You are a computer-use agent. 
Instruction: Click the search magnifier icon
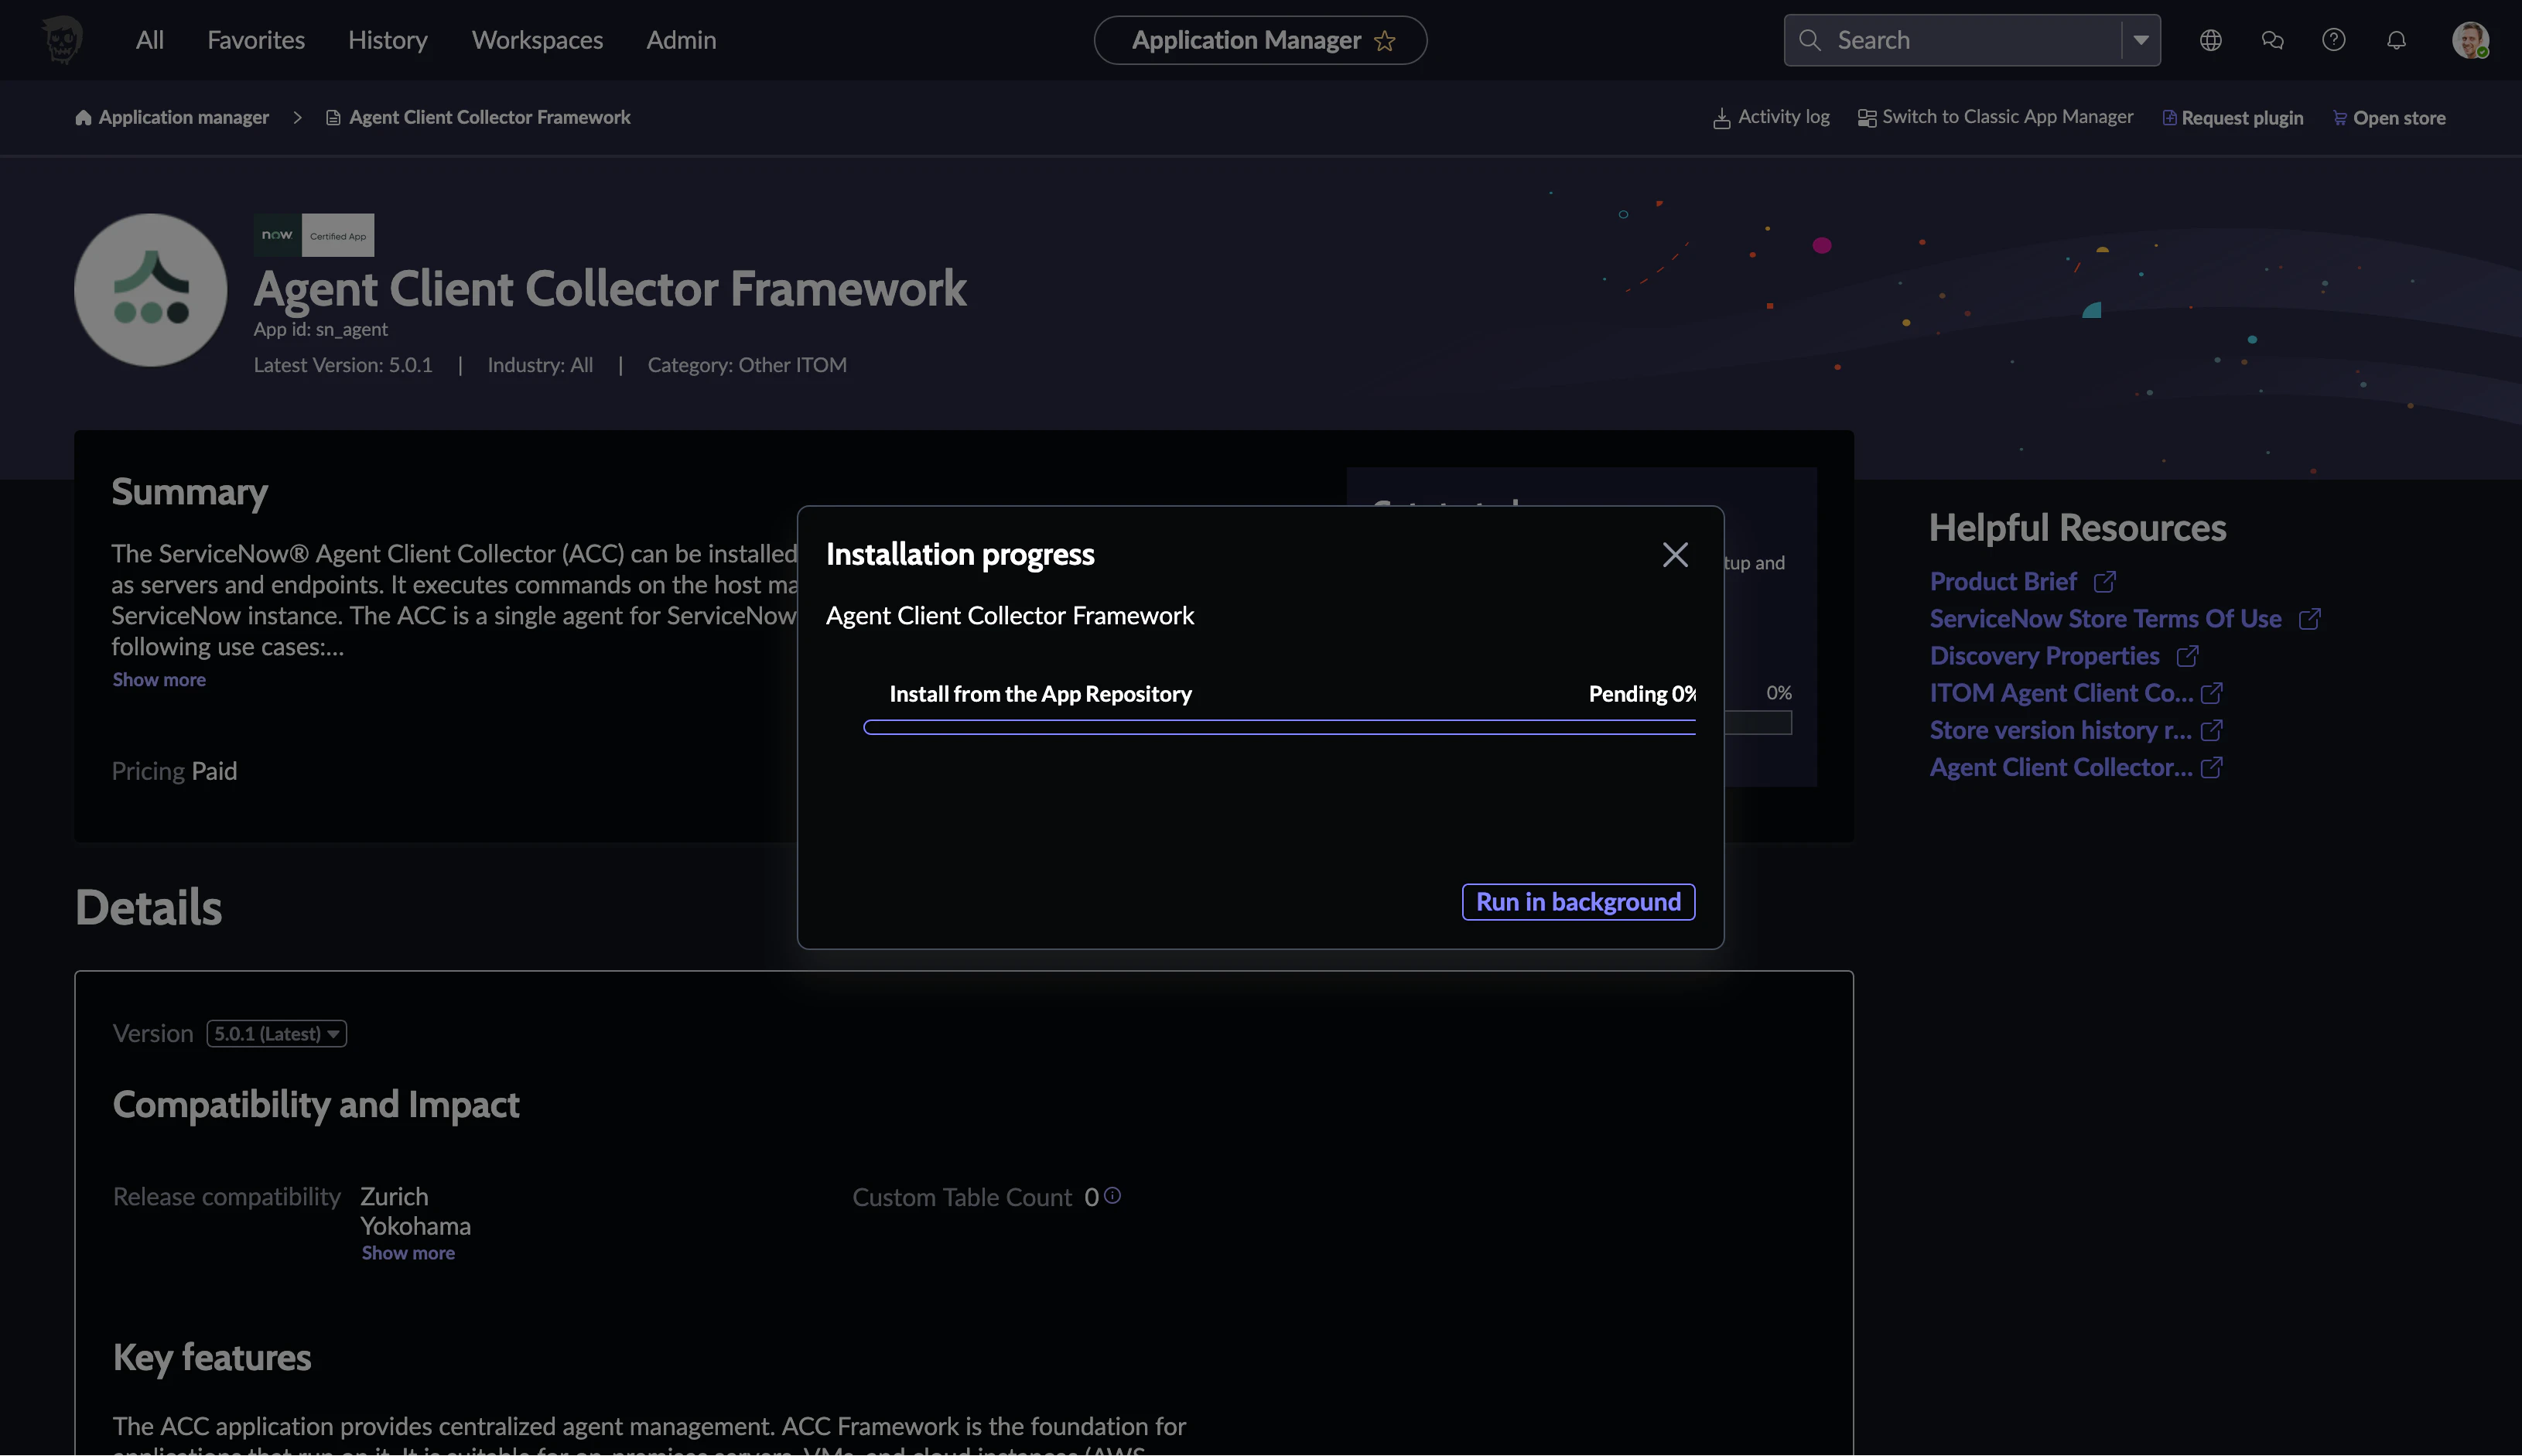(x=1809, y=40)
